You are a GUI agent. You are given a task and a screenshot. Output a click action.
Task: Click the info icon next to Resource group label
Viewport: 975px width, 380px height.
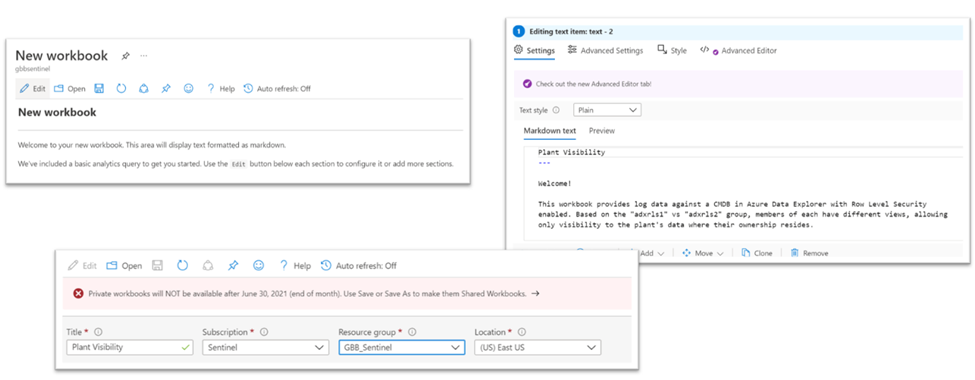(x=412, y=332)
